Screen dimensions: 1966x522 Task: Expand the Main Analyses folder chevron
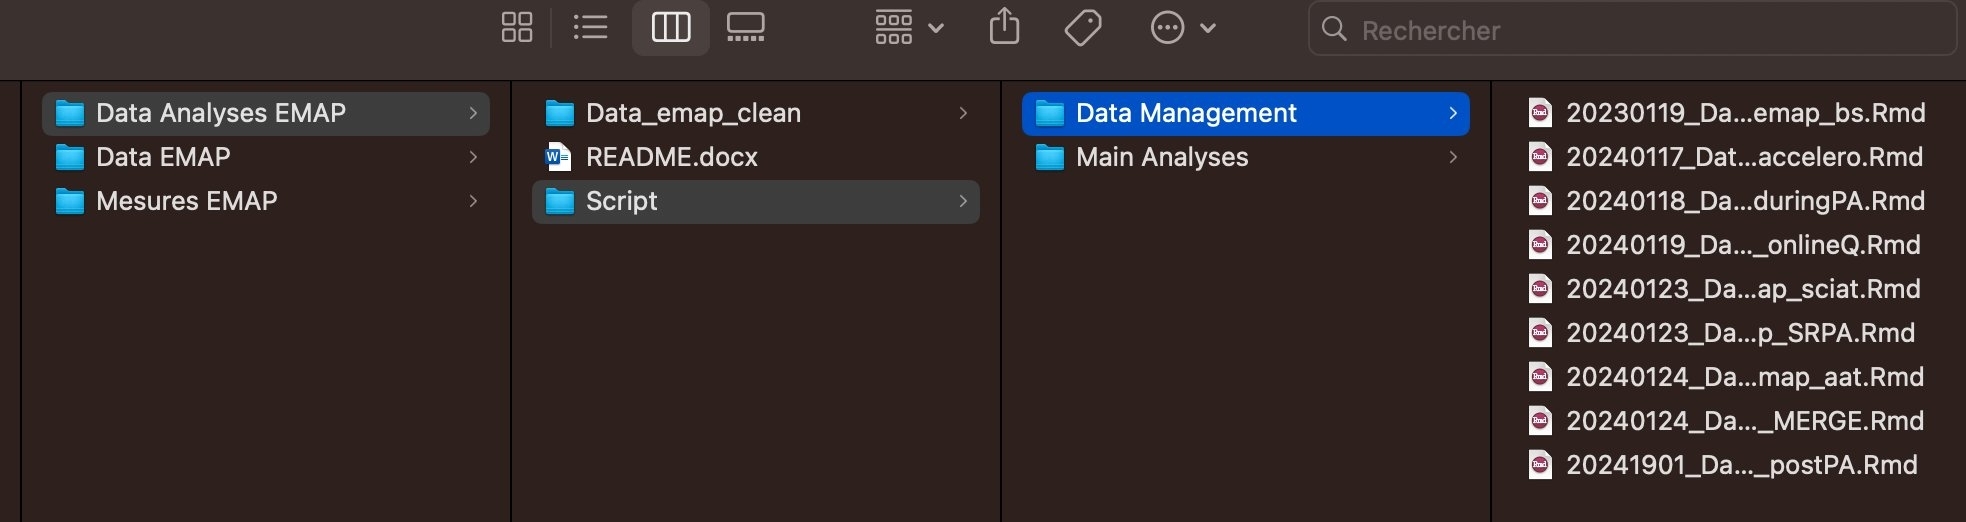click(x=1453, y=157)
